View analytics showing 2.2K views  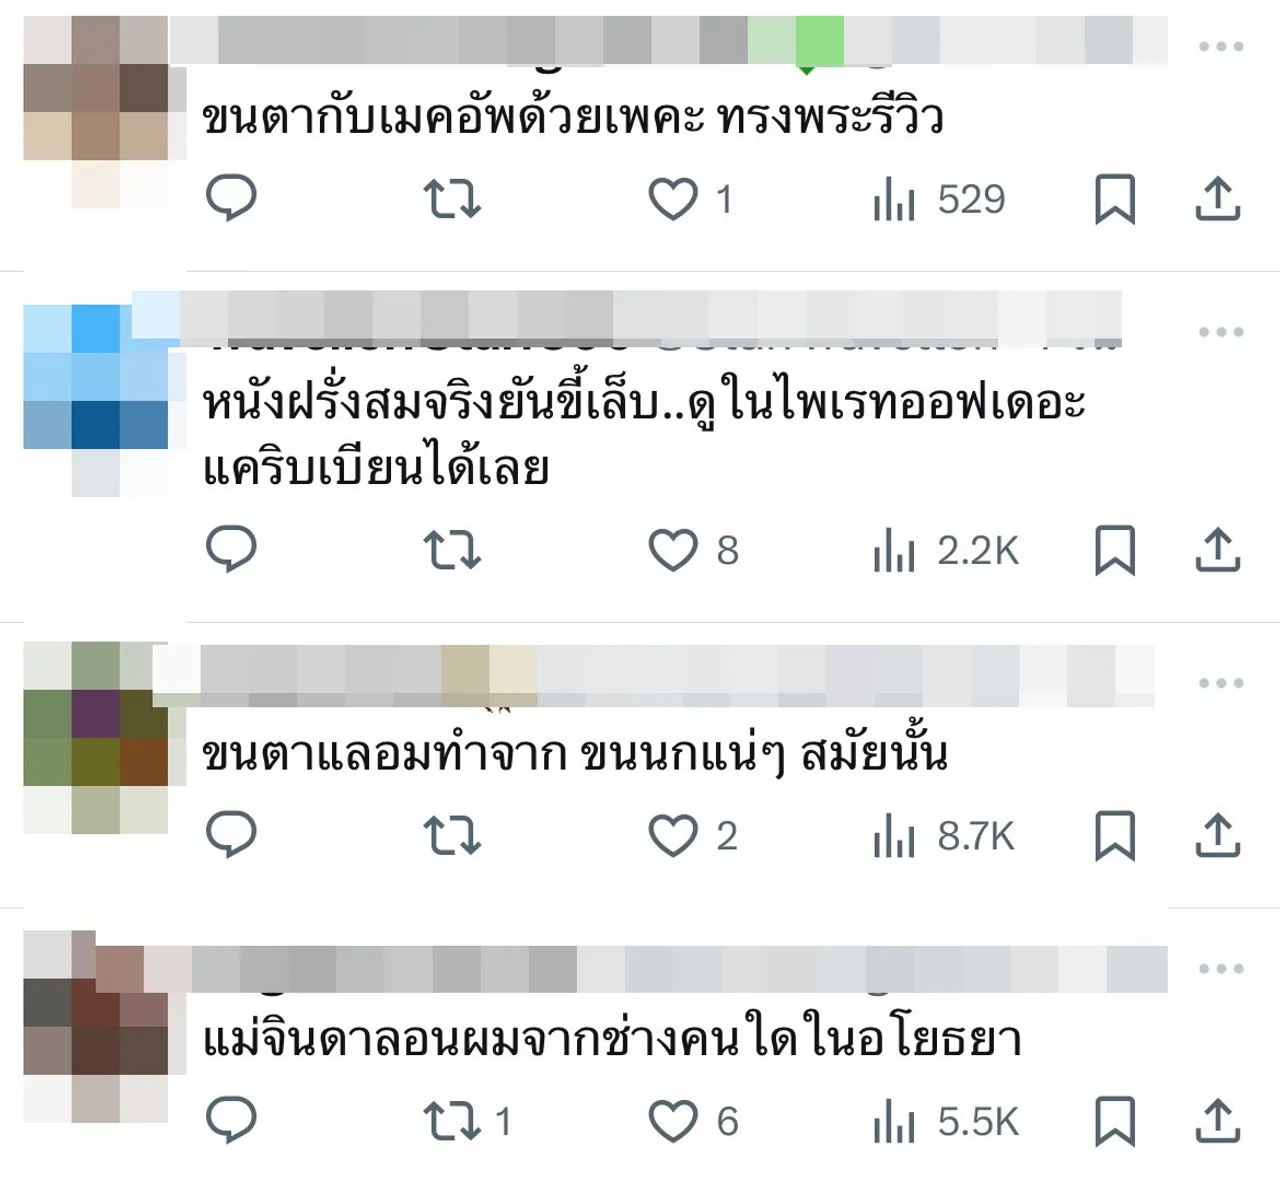[x=945, y=550]
